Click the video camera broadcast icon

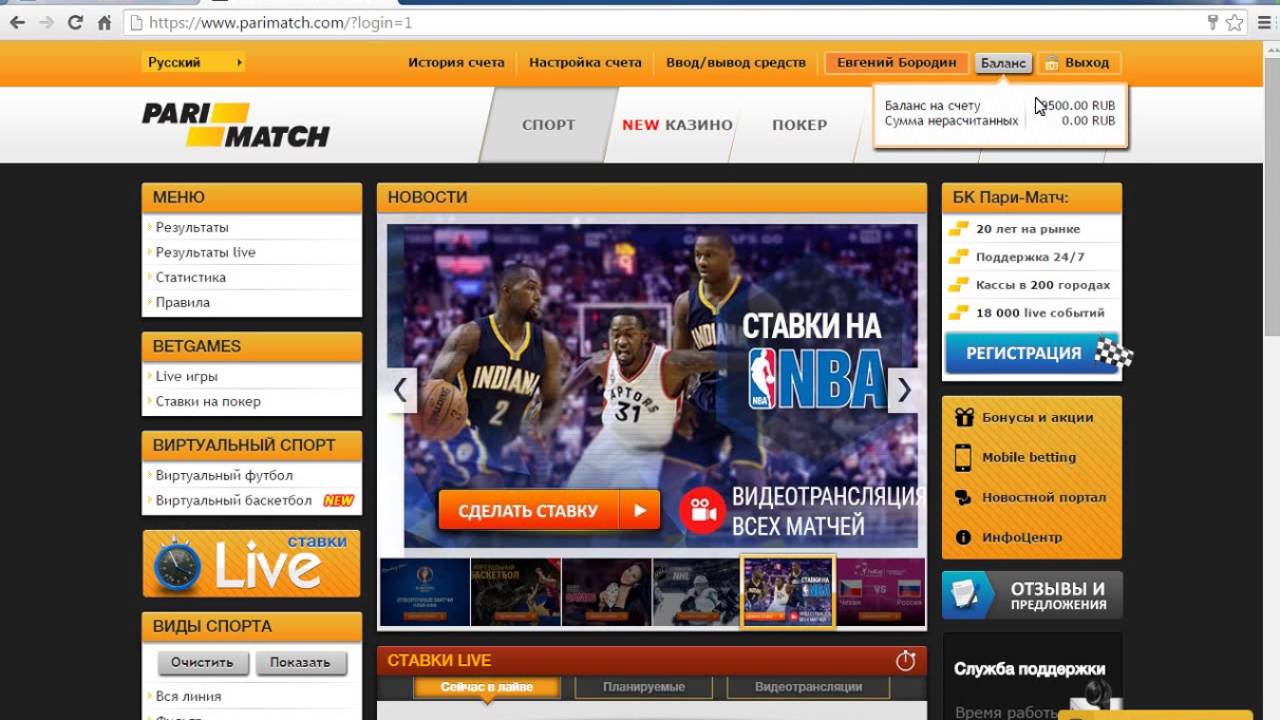click(x=702, y=510)
